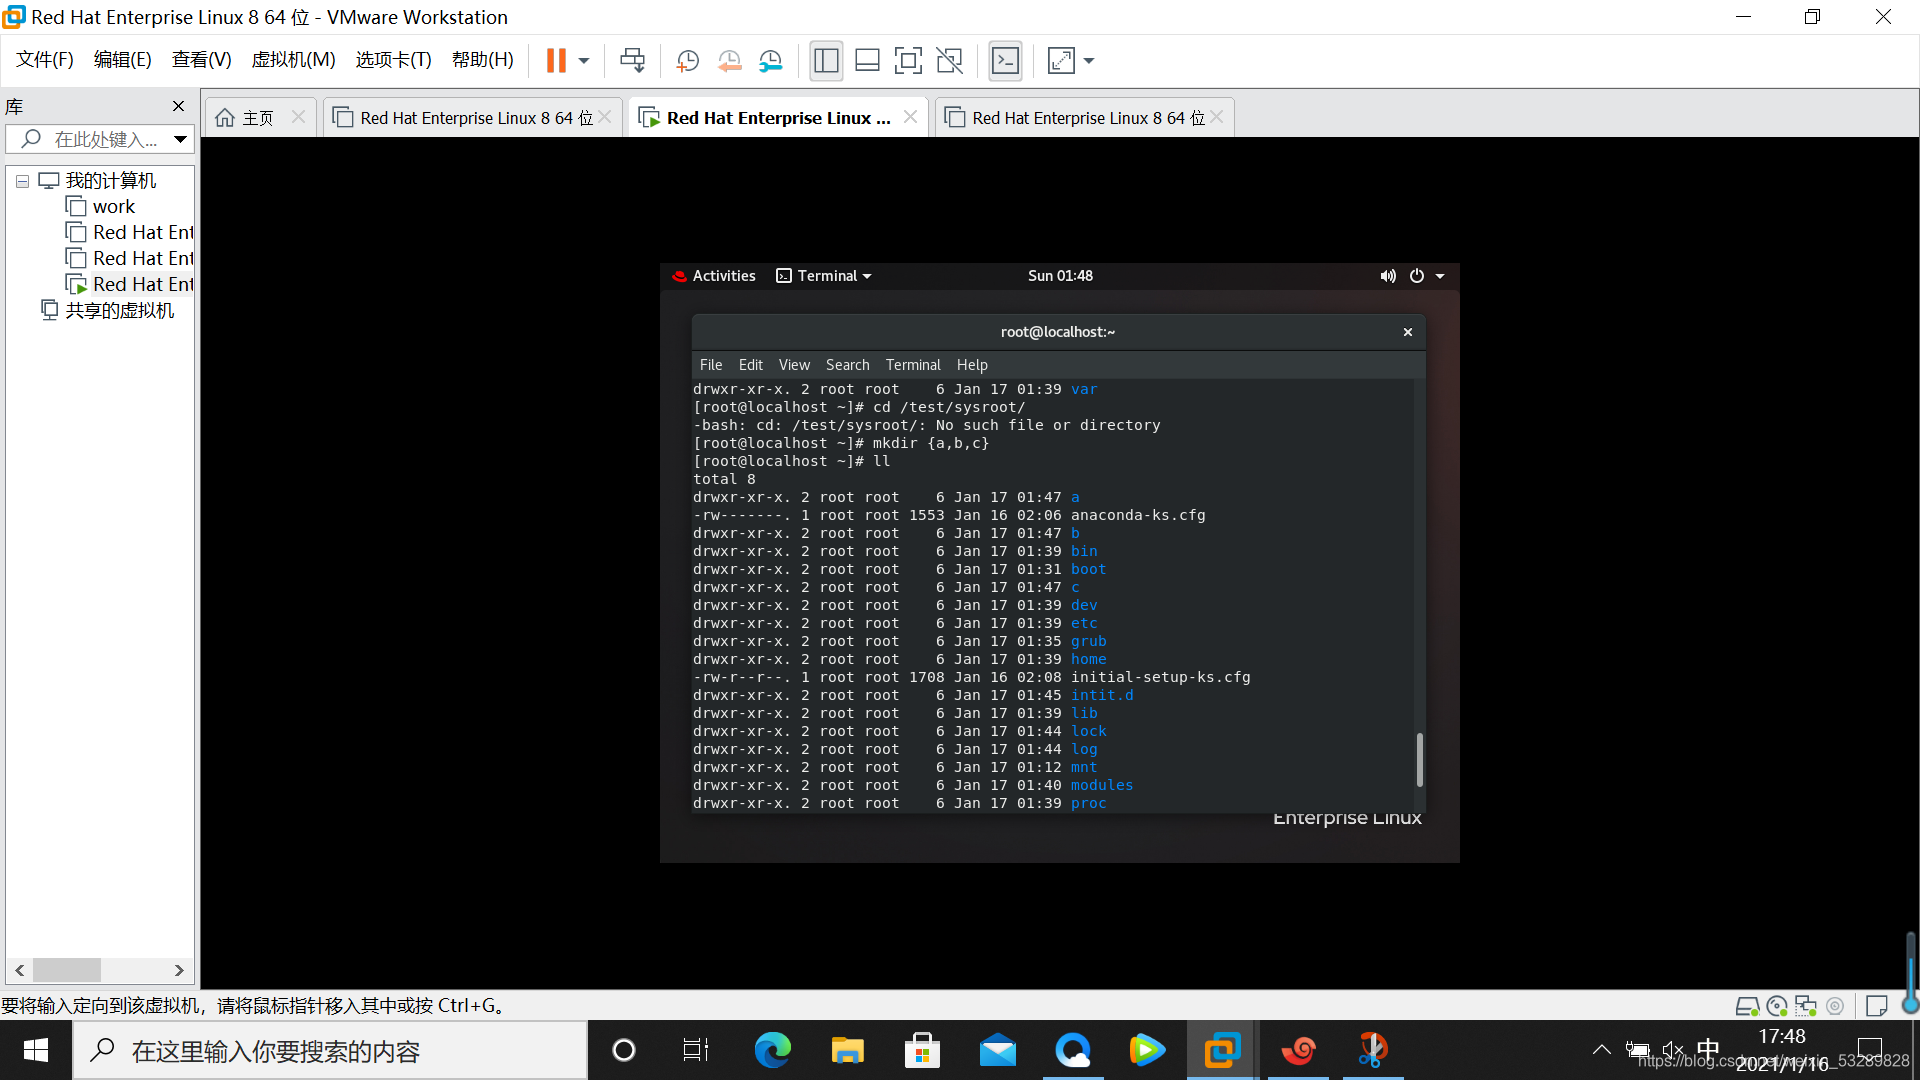Open Task View on the taskbar
The image size is (1920, 1080).
[x=696, y=1050]
